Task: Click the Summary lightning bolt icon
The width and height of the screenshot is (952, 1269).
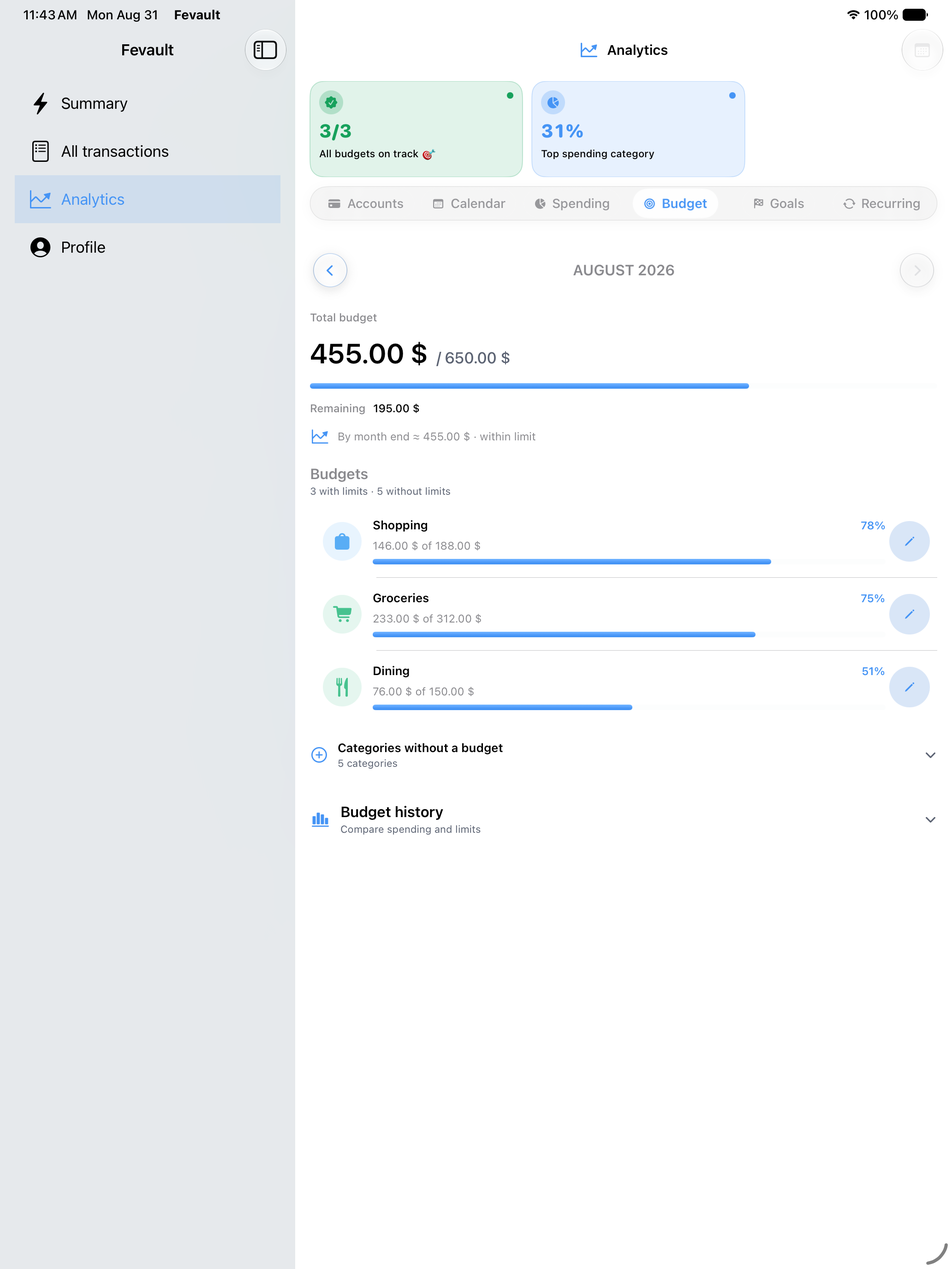Action: 40,104
